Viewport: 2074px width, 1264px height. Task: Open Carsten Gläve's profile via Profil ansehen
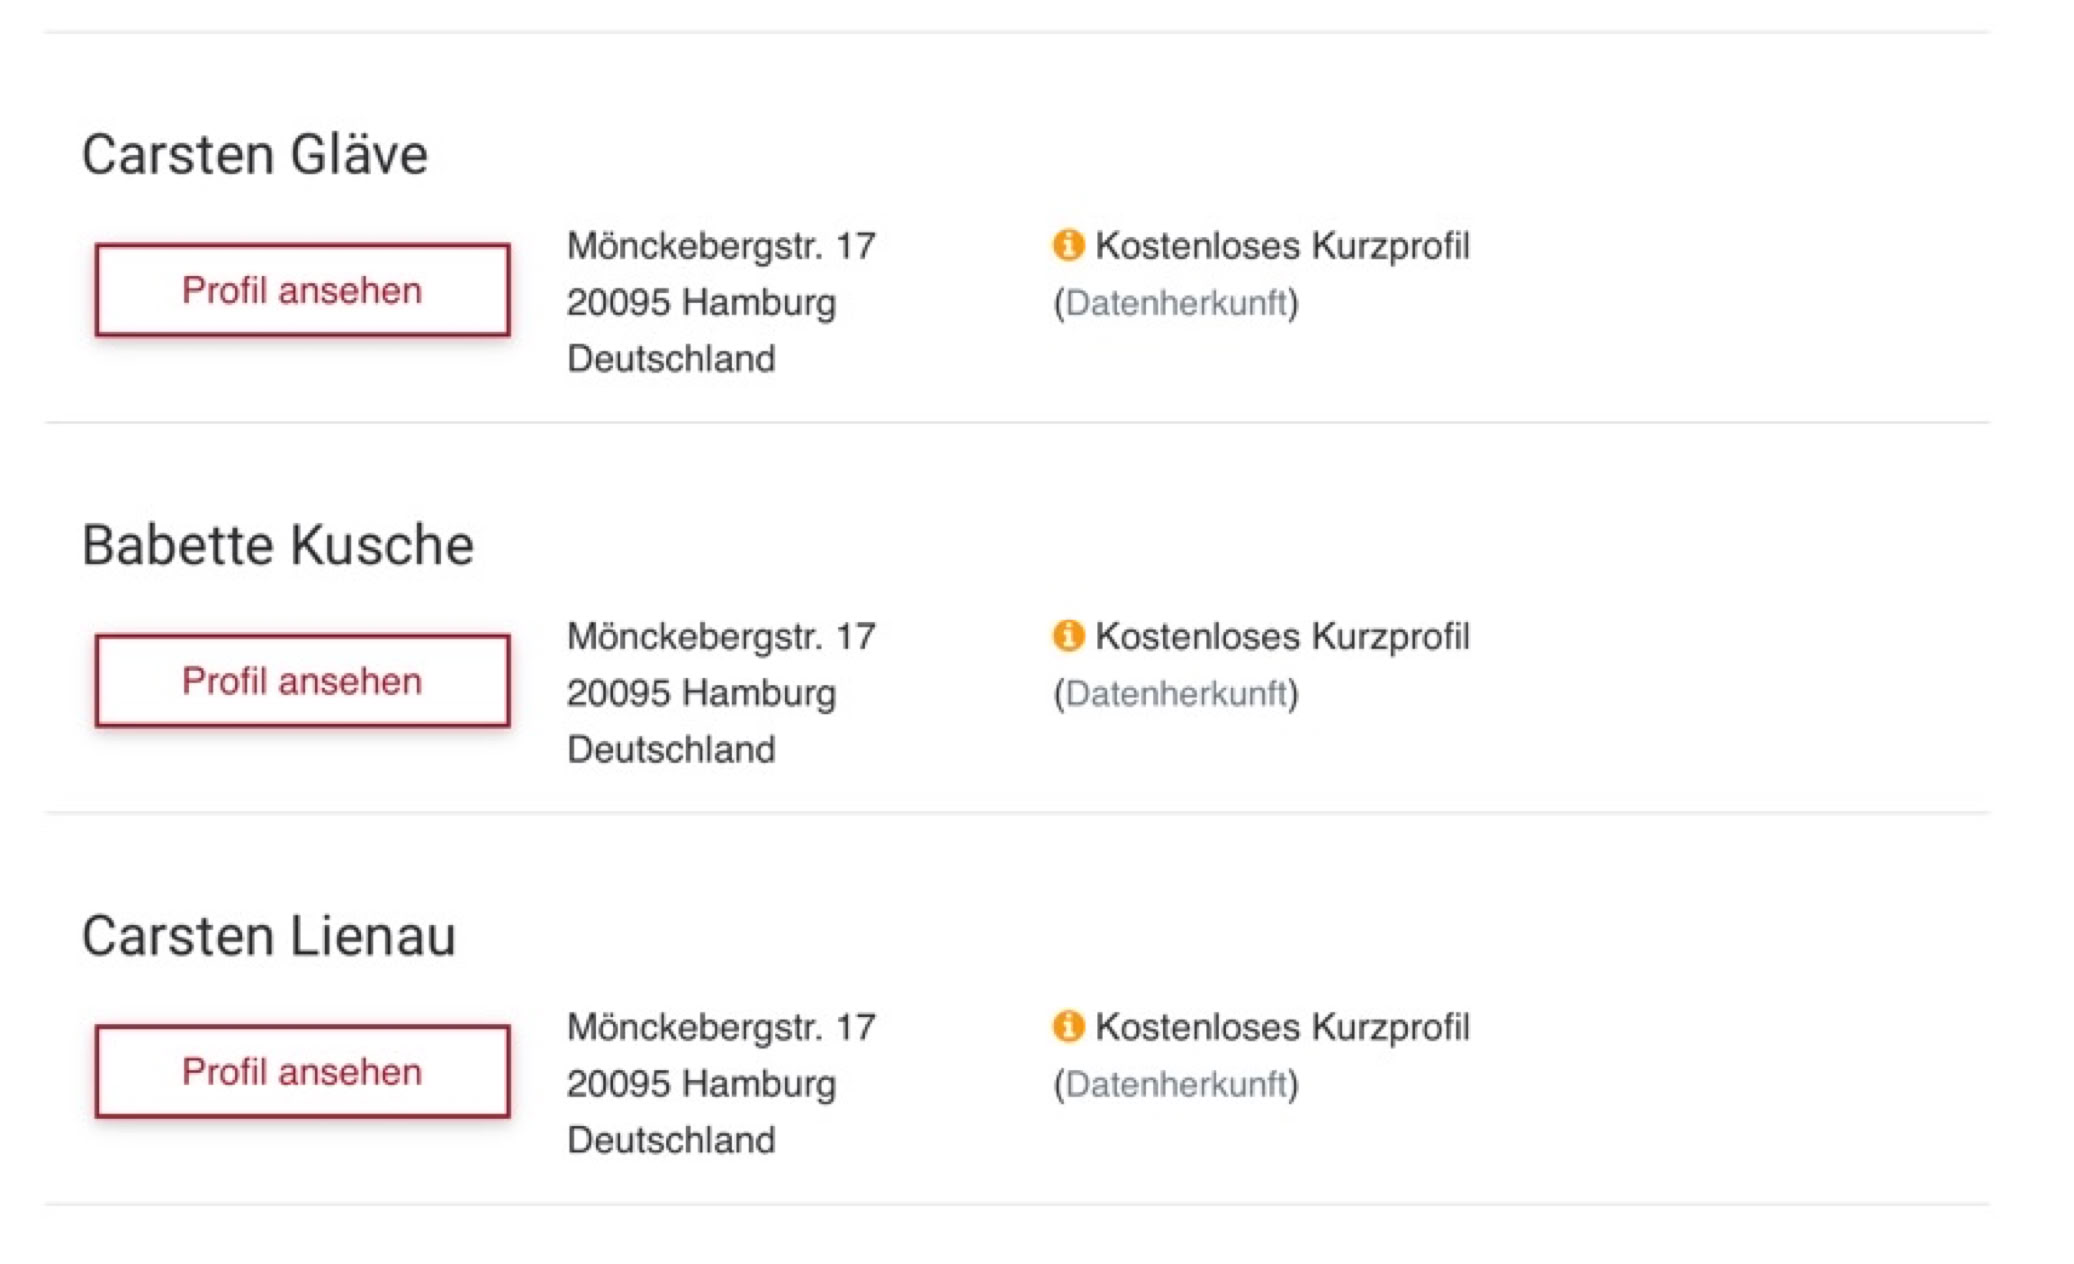pos(302,290)
